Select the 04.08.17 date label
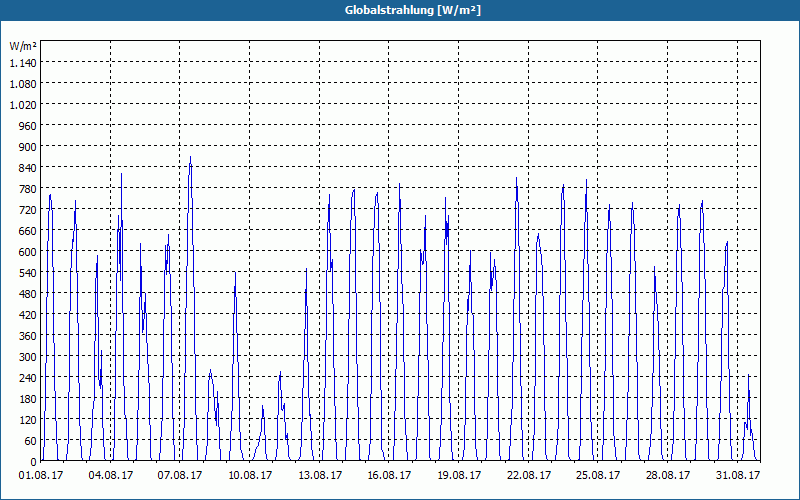Image resolution: width=800 pixels, height=500 pixels. pos(111,476)
